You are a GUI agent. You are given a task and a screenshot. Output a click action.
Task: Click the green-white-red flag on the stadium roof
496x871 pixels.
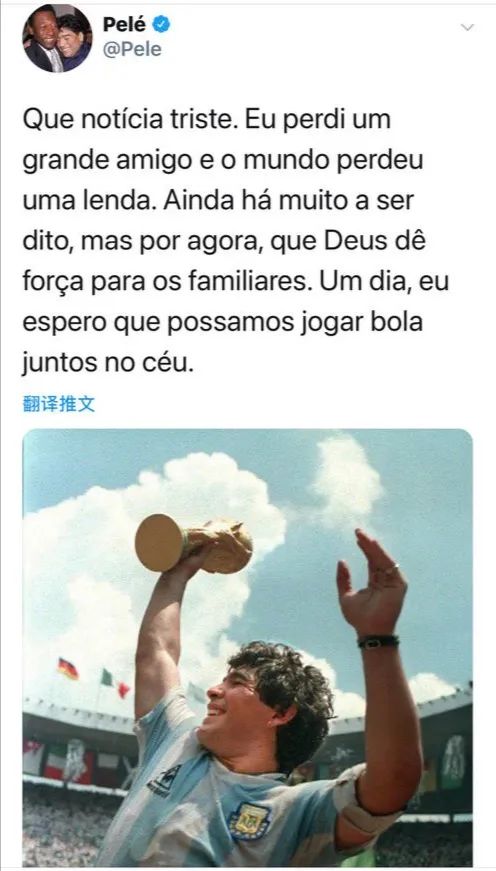(x=115, y=683)
